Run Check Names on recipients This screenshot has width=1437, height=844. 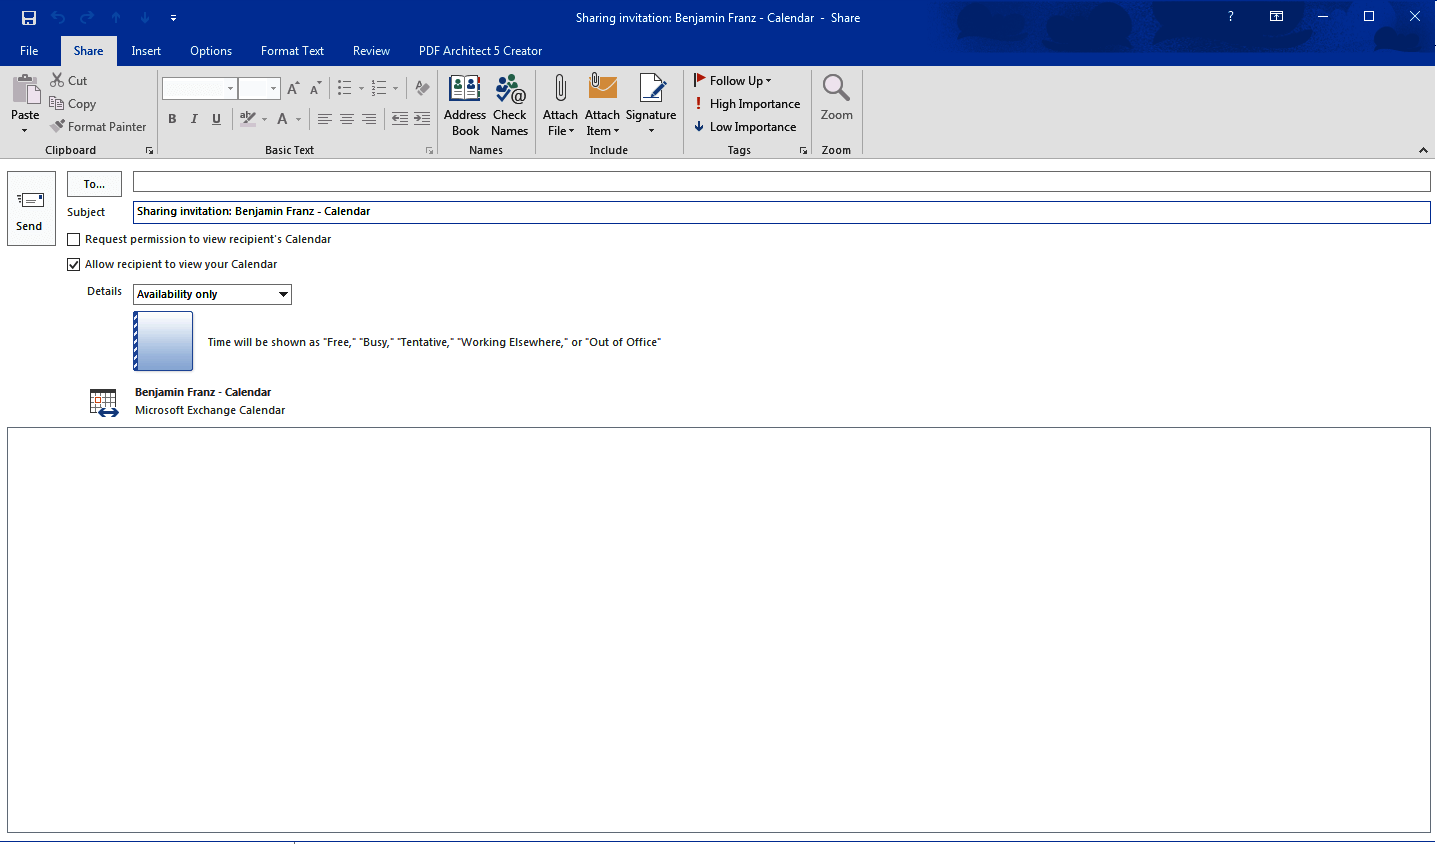point(510,105)
